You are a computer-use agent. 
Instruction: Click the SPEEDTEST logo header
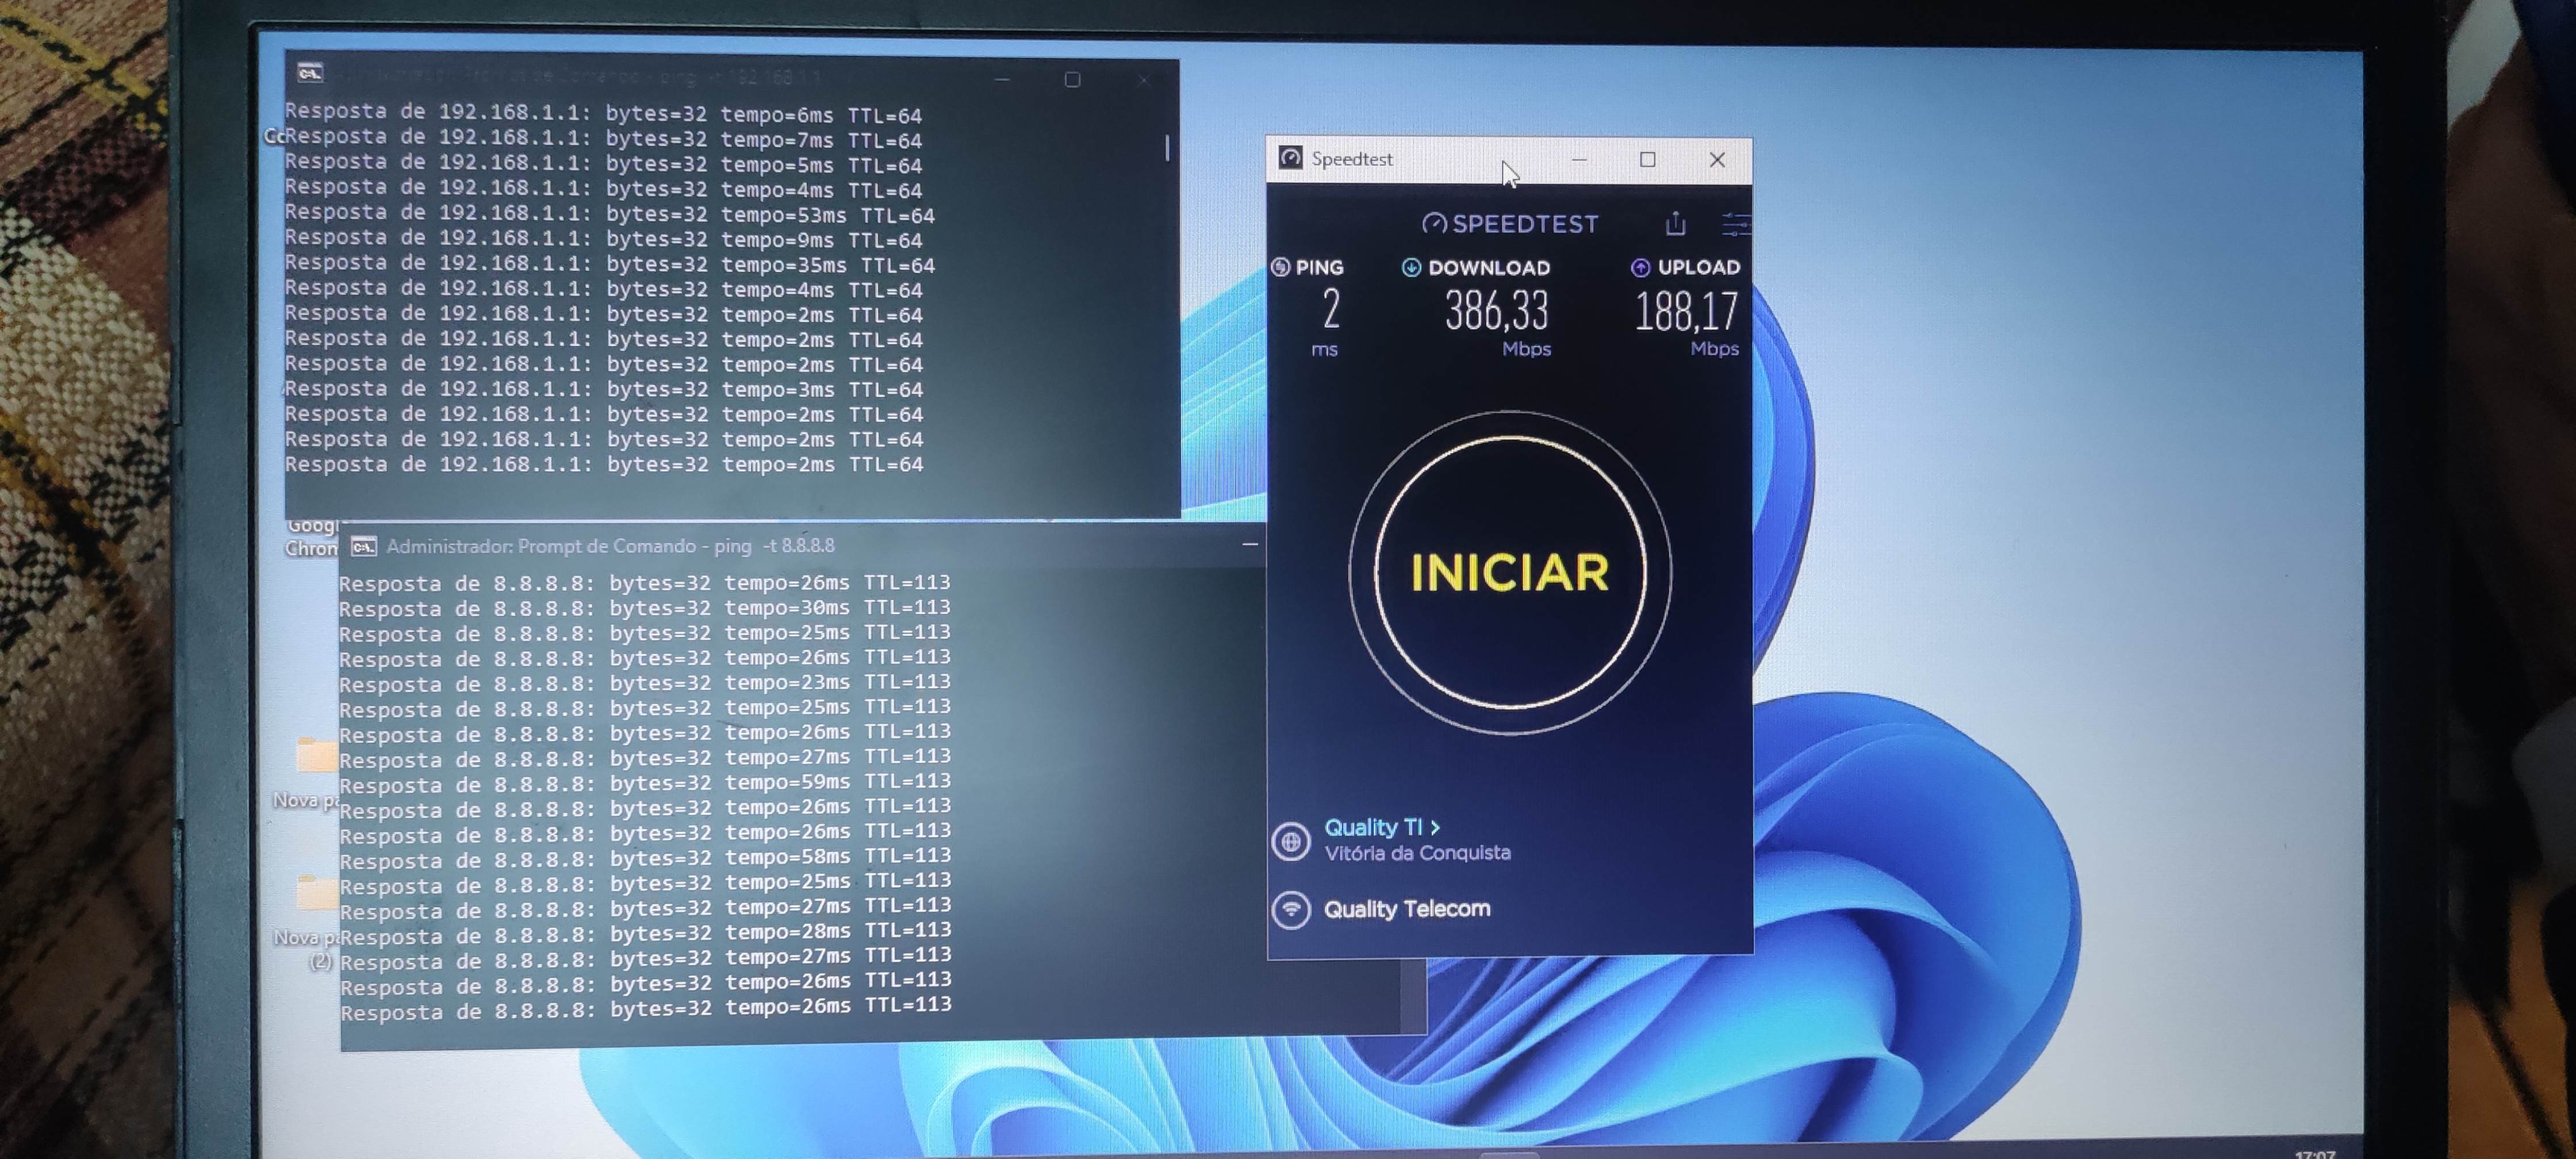(x=1510, y=224)
